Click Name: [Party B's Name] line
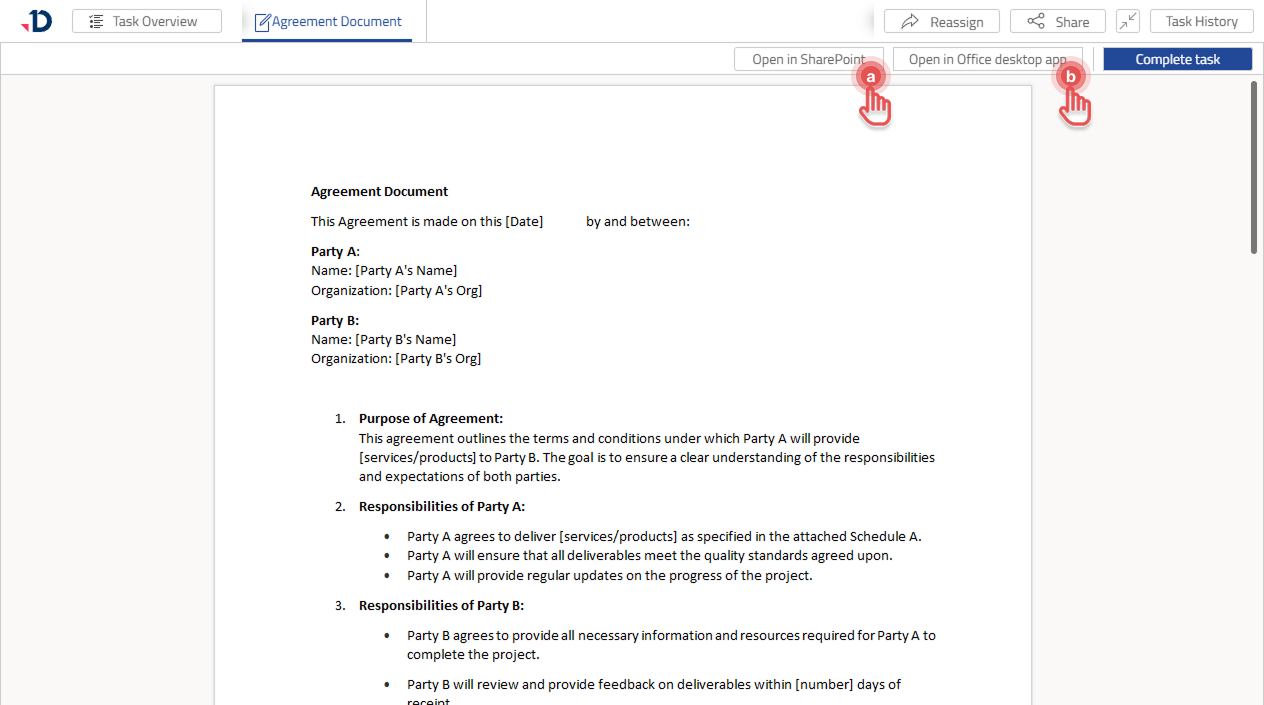 click(383, 339)
